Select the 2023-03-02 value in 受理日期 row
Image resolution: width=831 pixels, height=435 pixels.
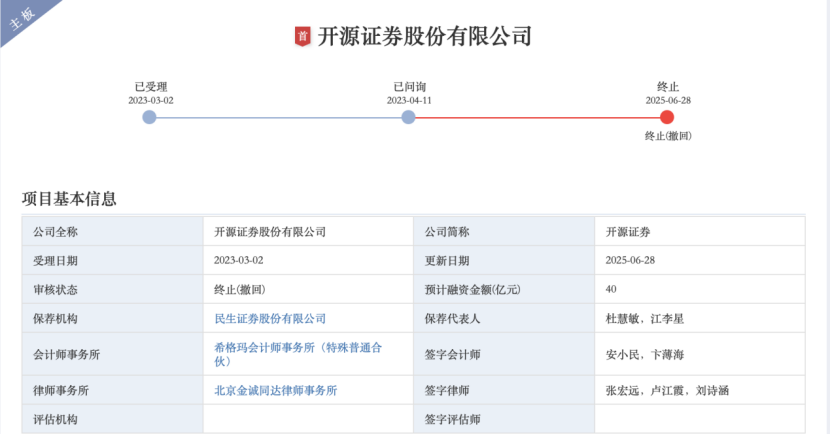point(238,260)
